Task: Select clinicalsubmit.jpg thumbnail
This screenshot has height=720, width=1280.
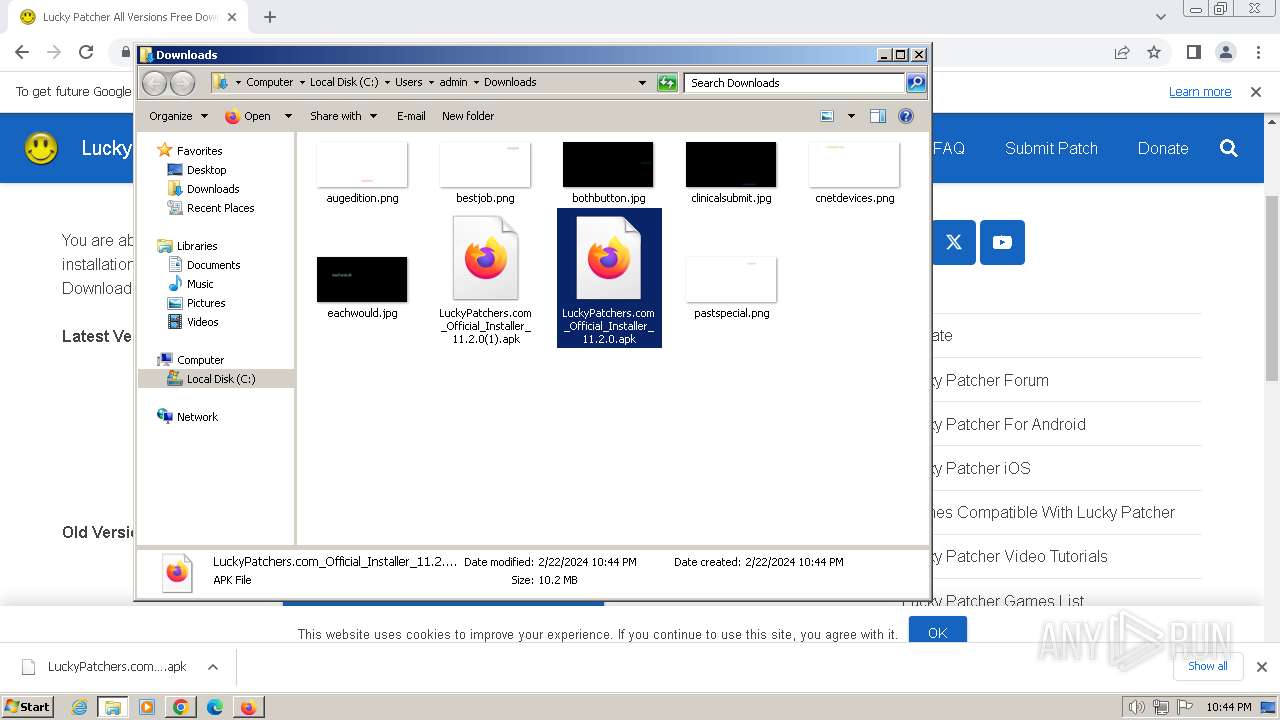Action: click(731, 165)
